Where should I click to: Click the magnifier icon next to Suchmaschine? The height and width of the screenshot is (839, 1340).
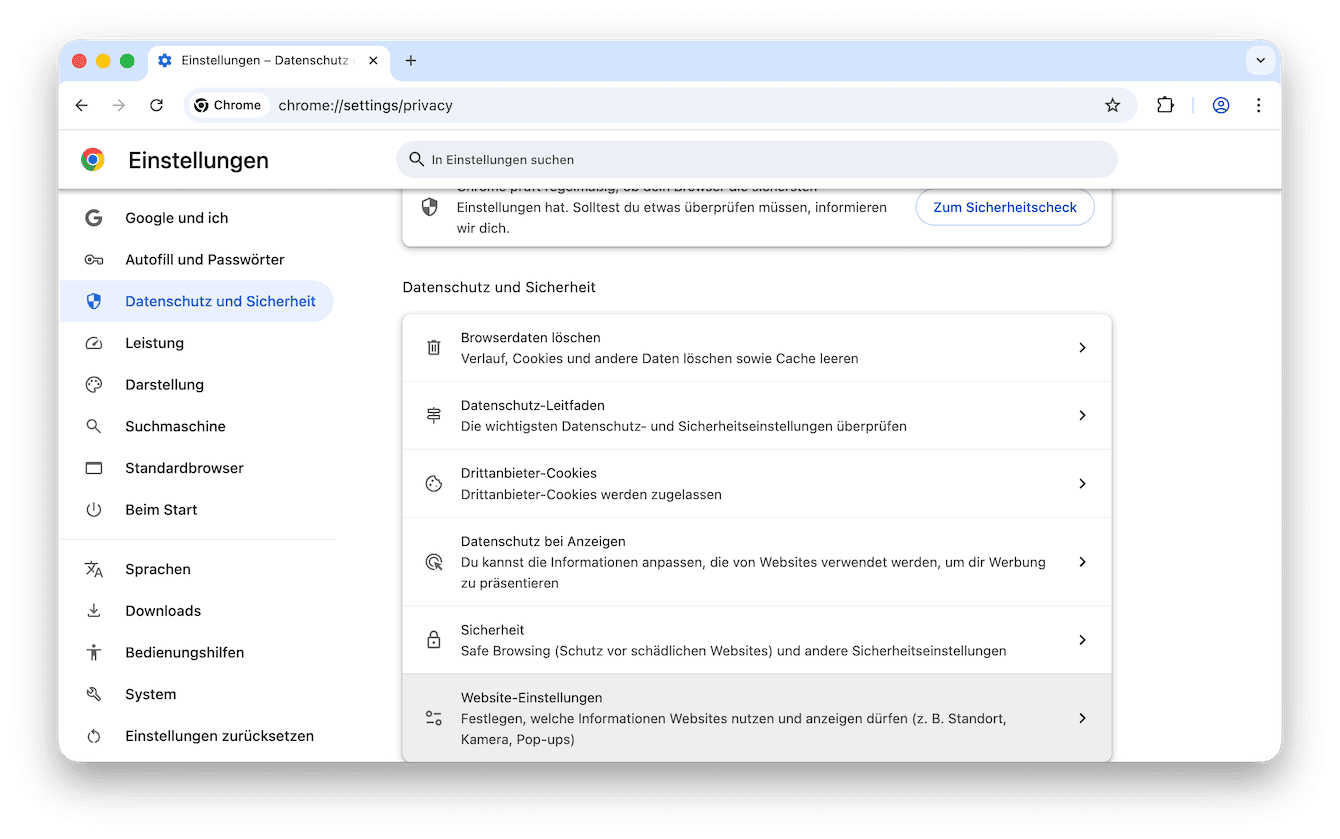93,425
